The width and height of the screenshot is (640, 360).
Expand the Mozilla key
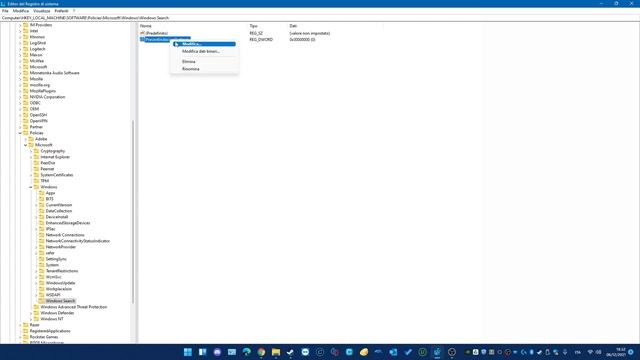click(20, 79)
